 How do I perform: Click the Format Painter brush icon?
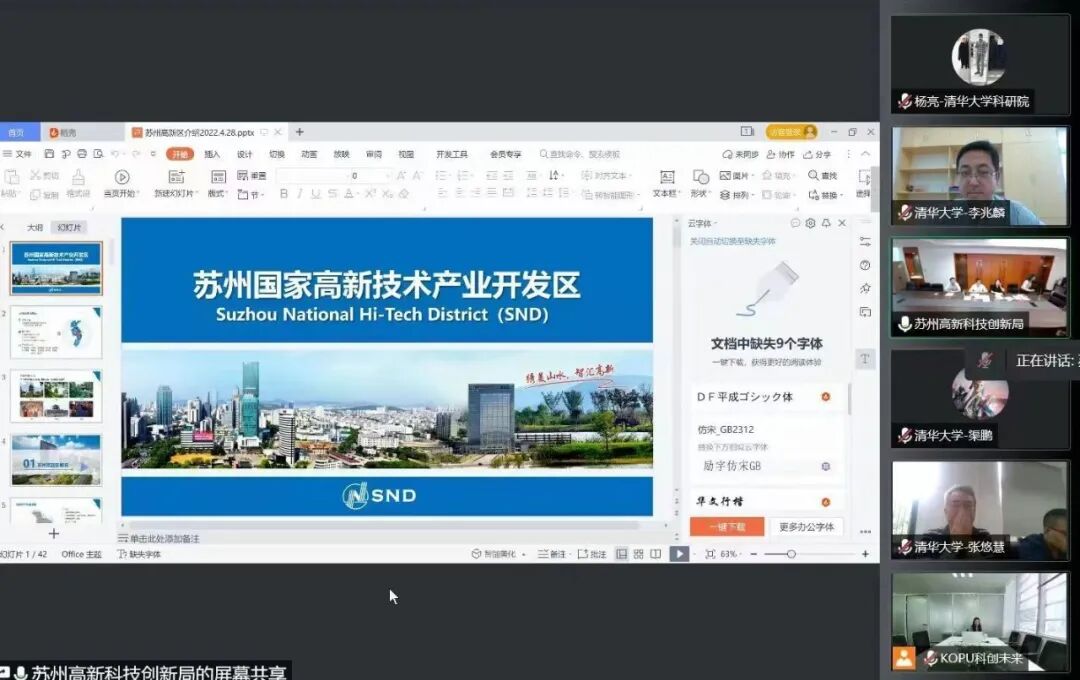(x=79, y=178)
